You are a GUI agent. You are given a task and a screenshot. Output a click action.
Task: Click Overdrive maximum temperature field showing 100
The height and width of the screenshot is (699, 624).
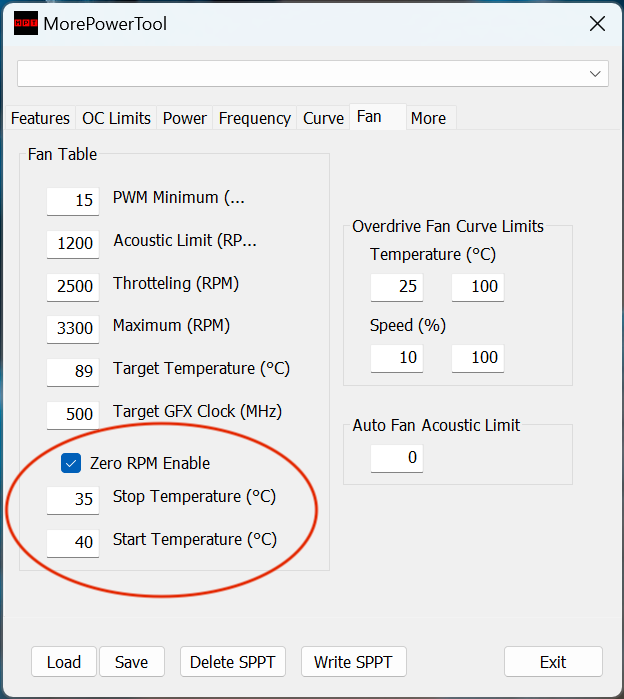click(x=478, y=287)
